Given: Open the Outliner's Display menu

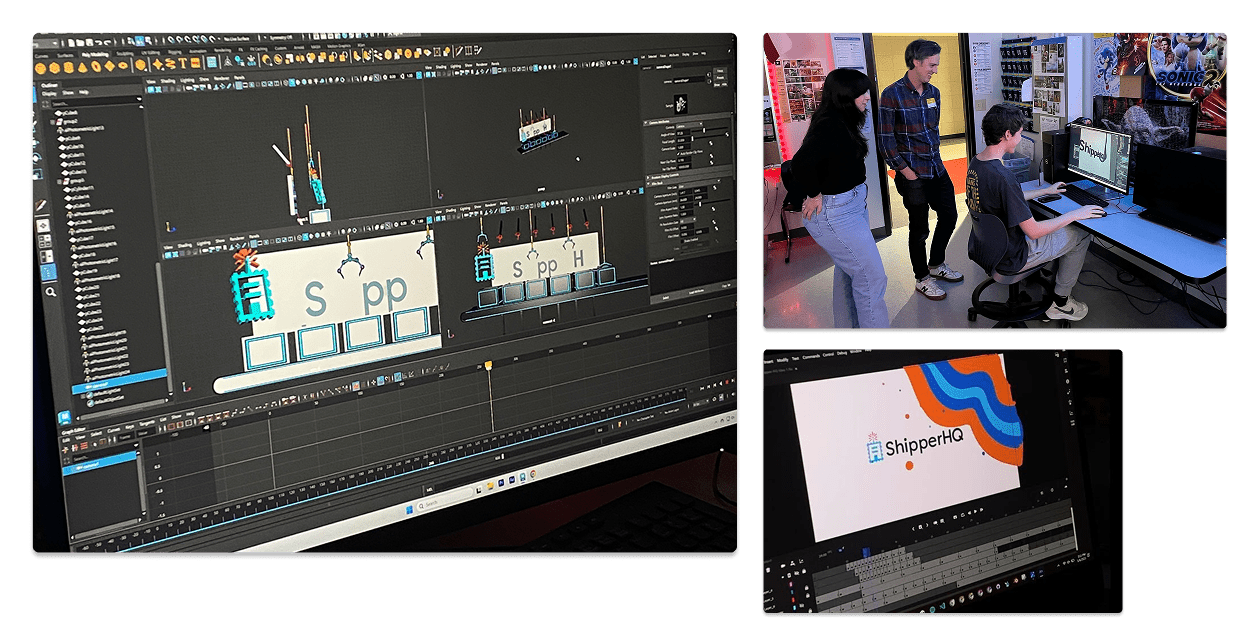Looking at the screenshot, I should [49, 93].
